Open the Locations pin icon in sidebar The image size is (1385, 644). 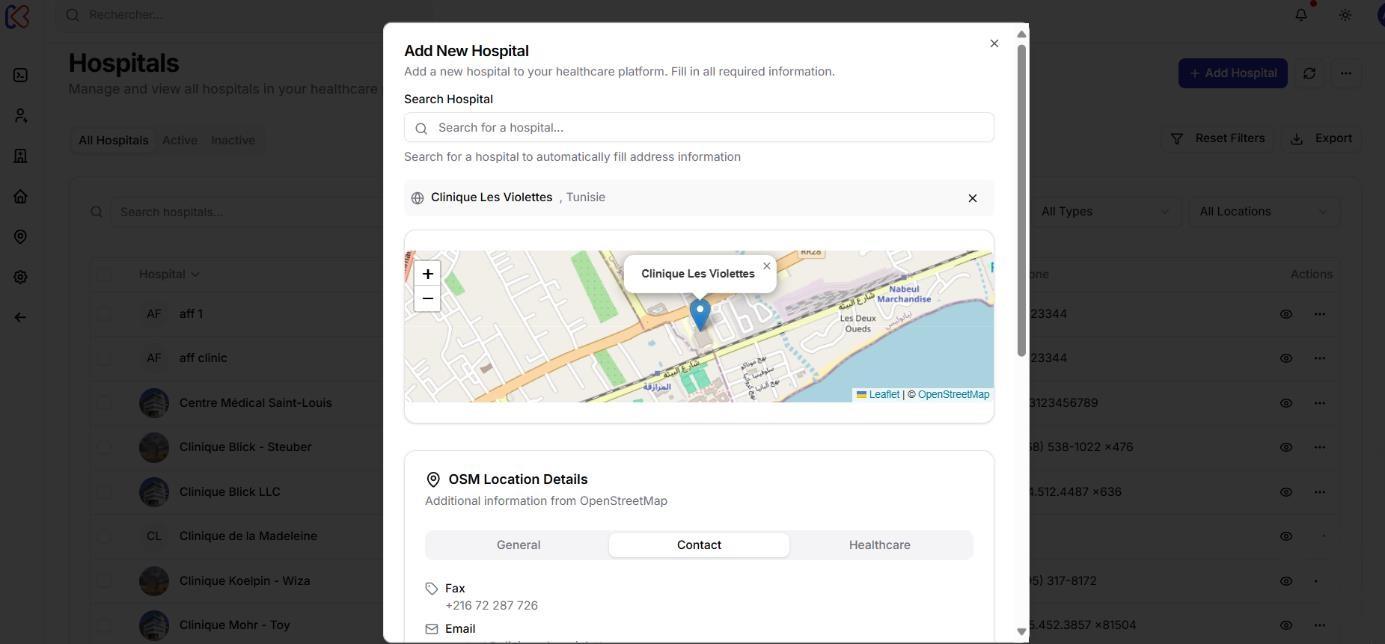[19, 236]
